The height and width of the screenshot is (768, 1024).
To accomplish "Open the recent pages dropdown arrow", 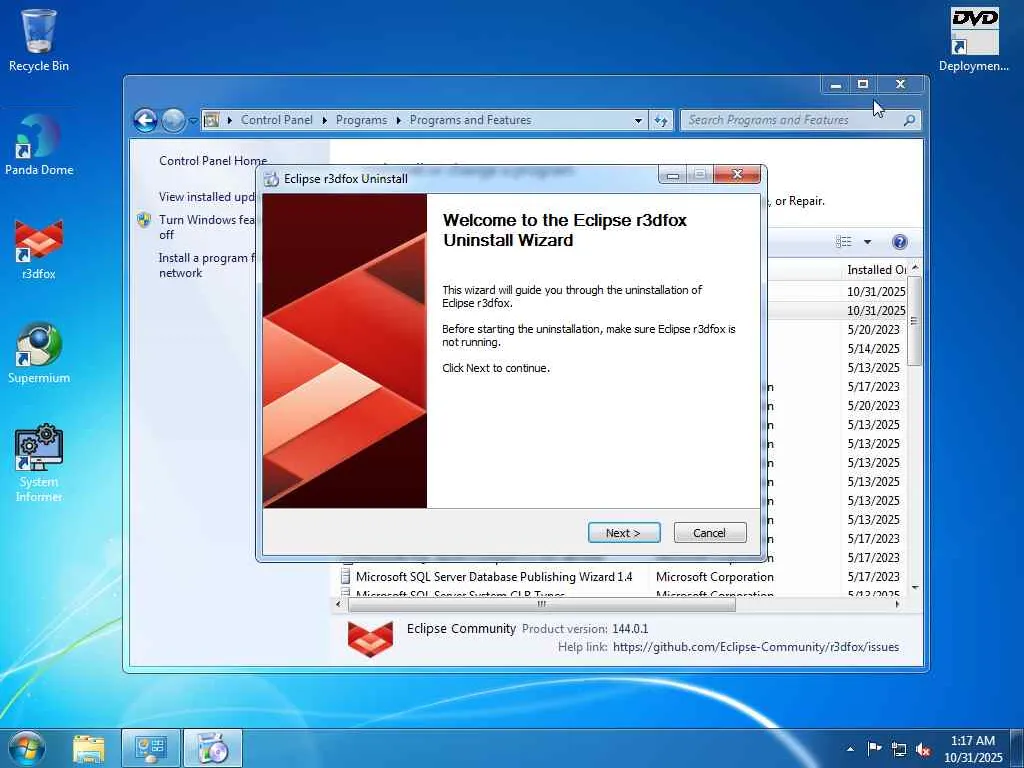I will 193,121.
